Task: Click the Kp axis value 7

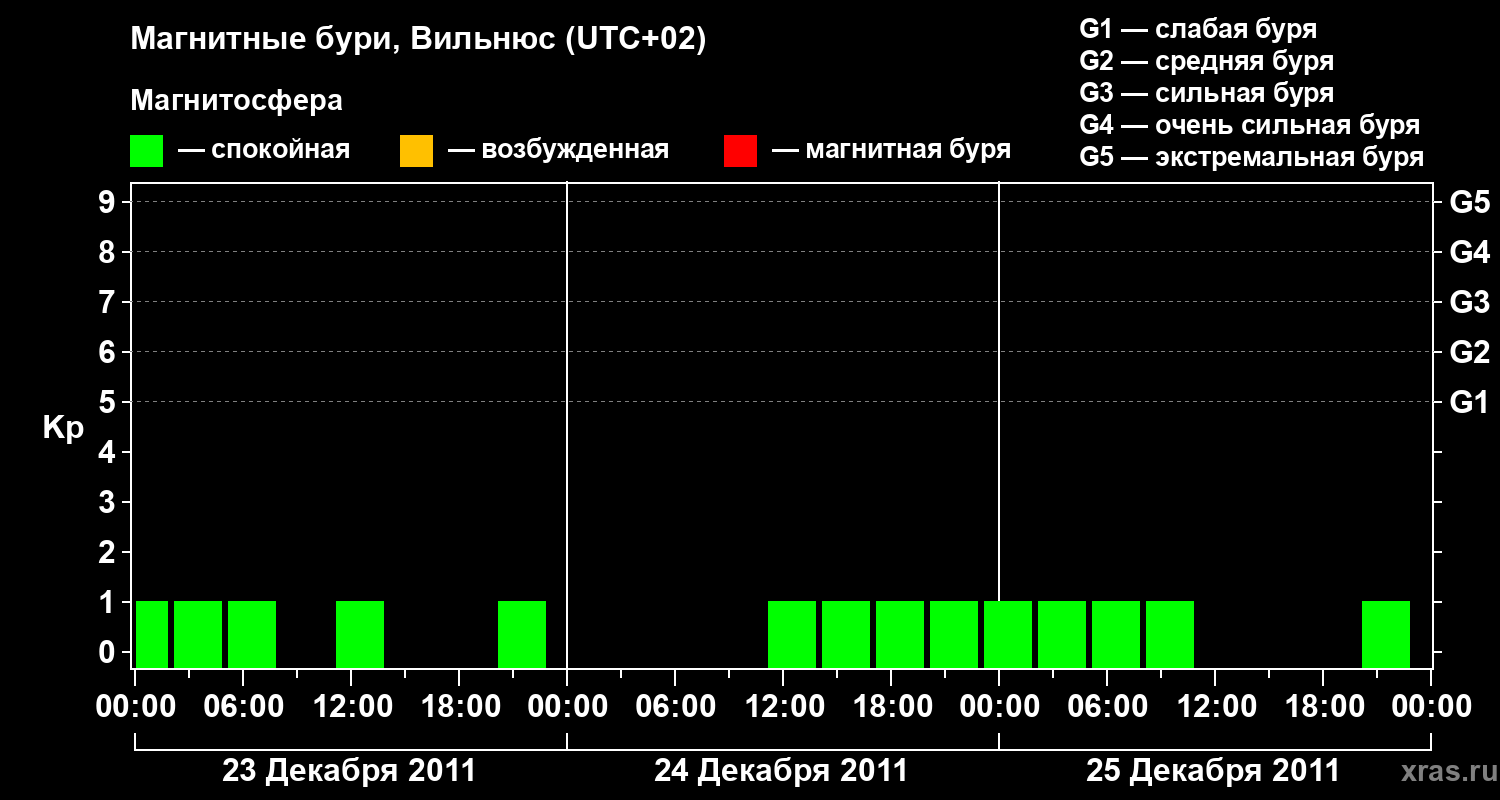Action: [x=109, y=302]
